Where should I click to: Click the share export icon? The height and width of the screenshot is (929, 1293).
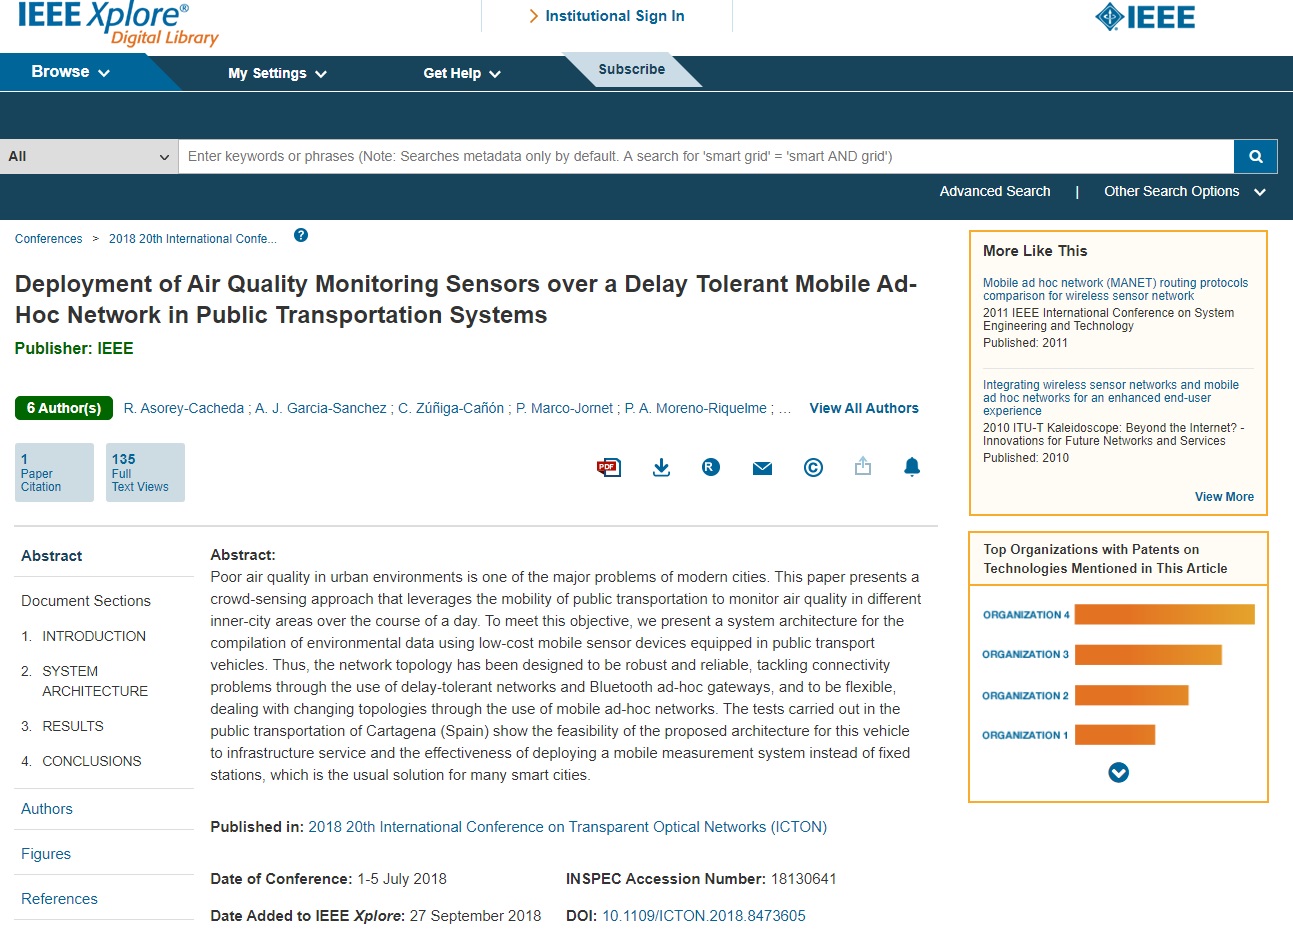[863, 466]
